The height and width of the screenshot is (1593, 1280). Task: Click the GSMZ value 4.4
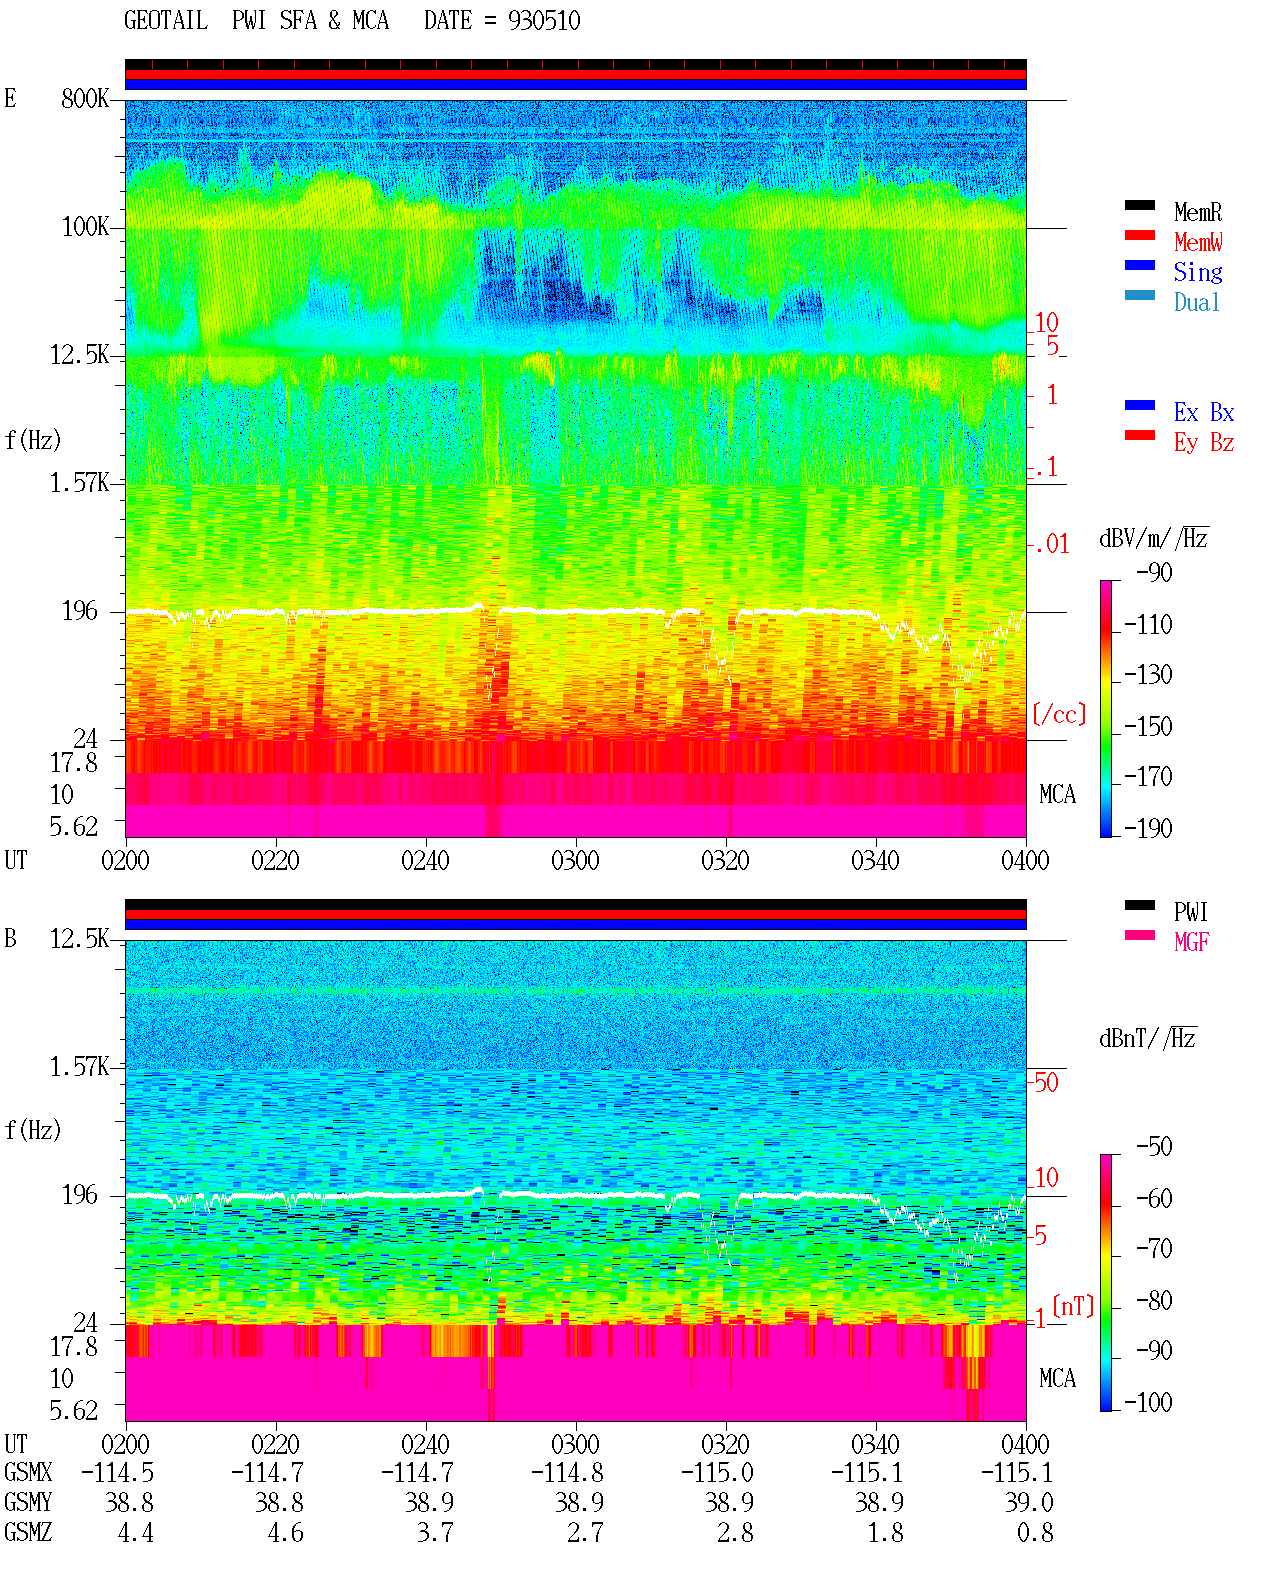click(x=136, y=1532)
